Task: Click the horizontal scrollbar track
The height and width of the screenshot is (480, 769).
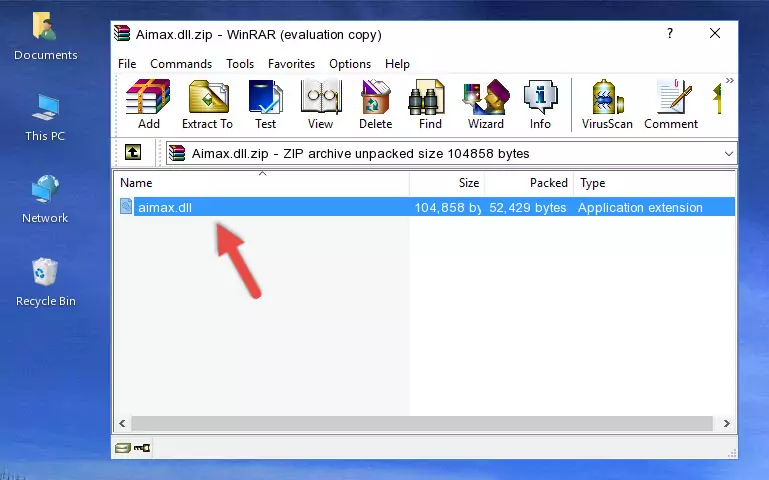Action: pos(422,423)
